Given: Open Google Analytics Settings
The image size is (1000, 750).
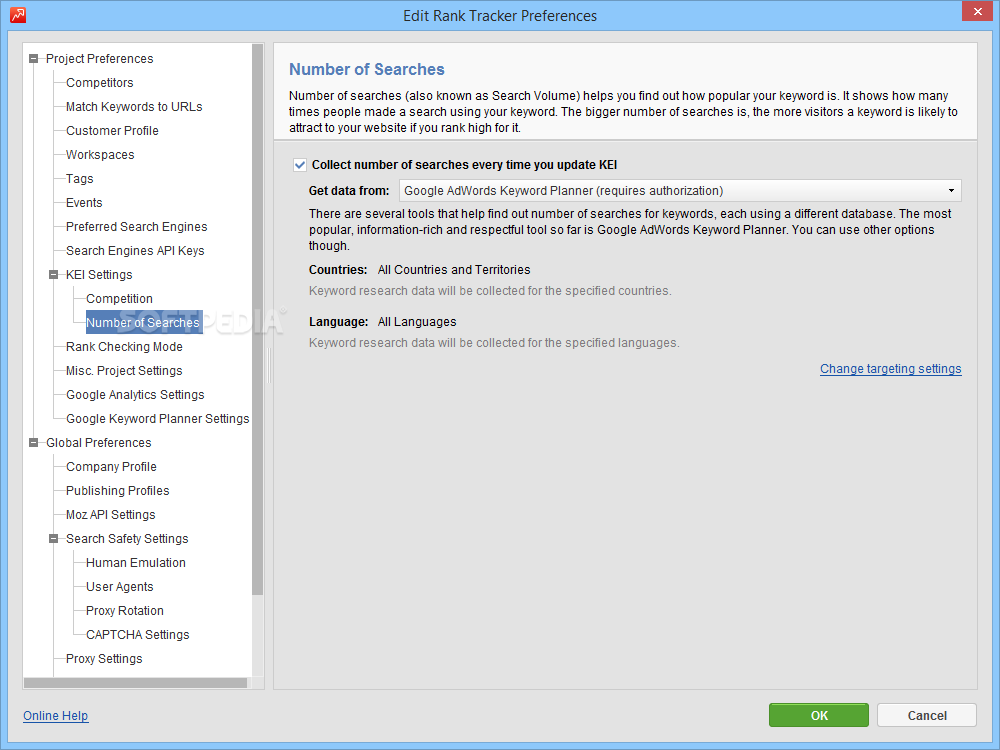Looking at the screenshot, I should tap(135, 395).
